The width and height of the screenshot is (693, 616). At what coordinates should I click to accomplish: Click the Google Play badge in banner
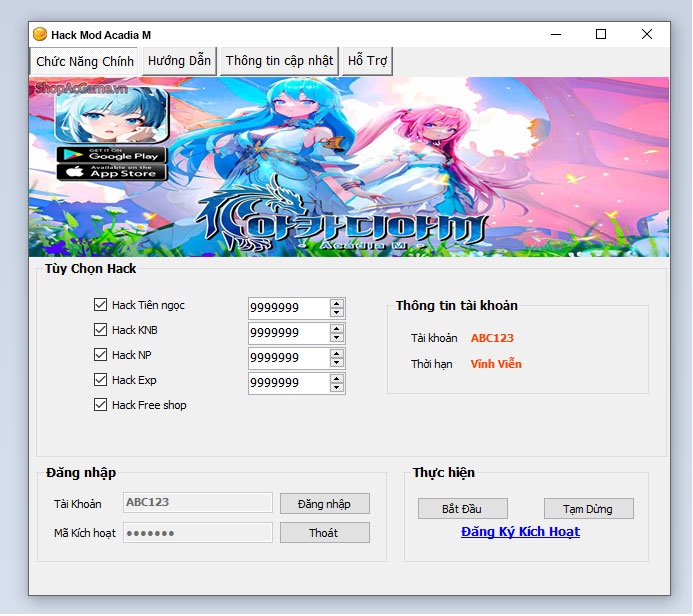[x=111, y=155]
